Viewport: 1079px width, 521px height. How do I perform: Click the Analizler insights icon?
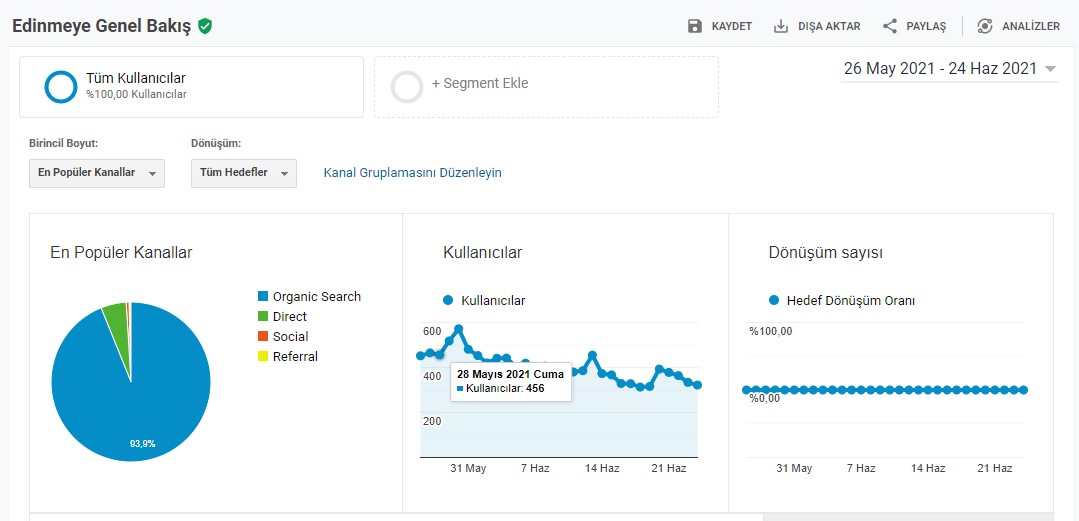click(x=985, y=26)
